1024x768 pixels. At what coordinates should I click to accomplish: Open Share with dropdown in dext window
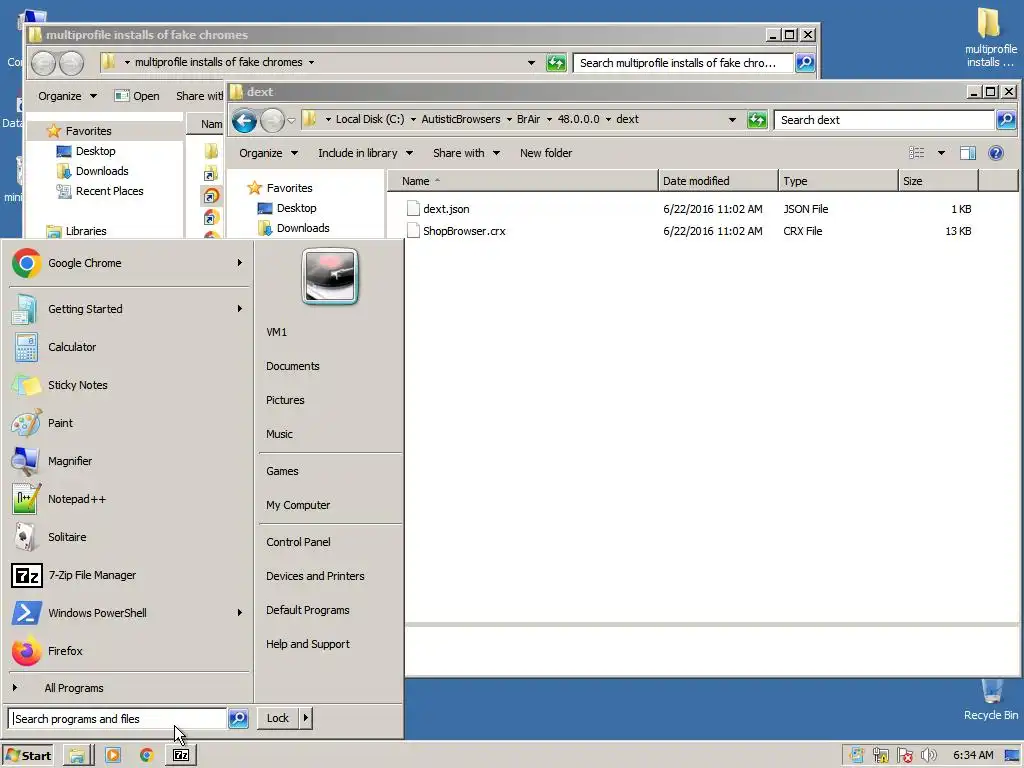point(466,153)
